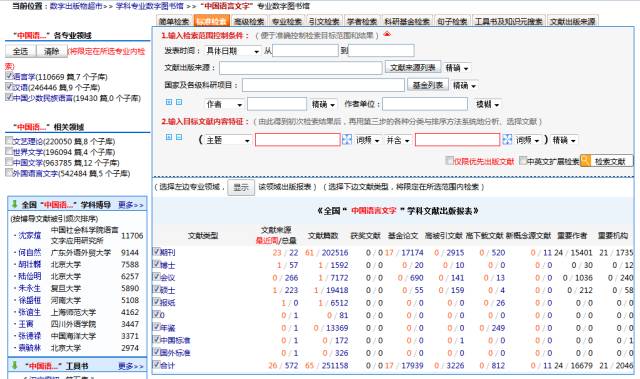The width and height of the screenshot is (640, 379).
Task: Check the 世界文学 related field
Action: (x=9, y=151)
